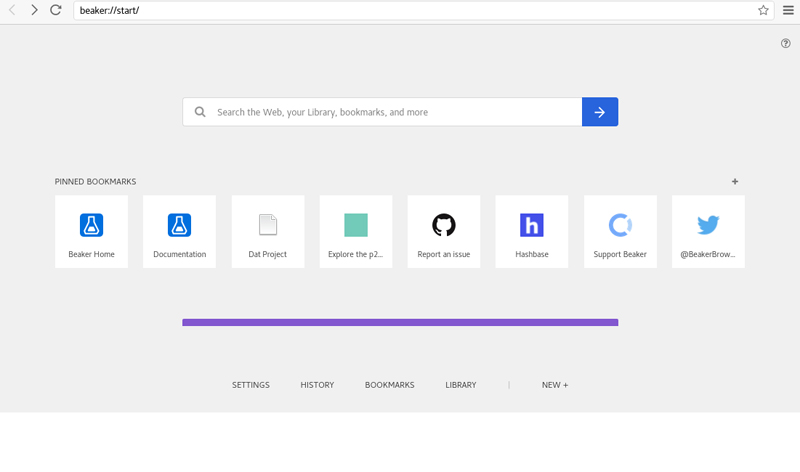
Task: Open the browser hamburger menu
Action: [x=788, y=10]
